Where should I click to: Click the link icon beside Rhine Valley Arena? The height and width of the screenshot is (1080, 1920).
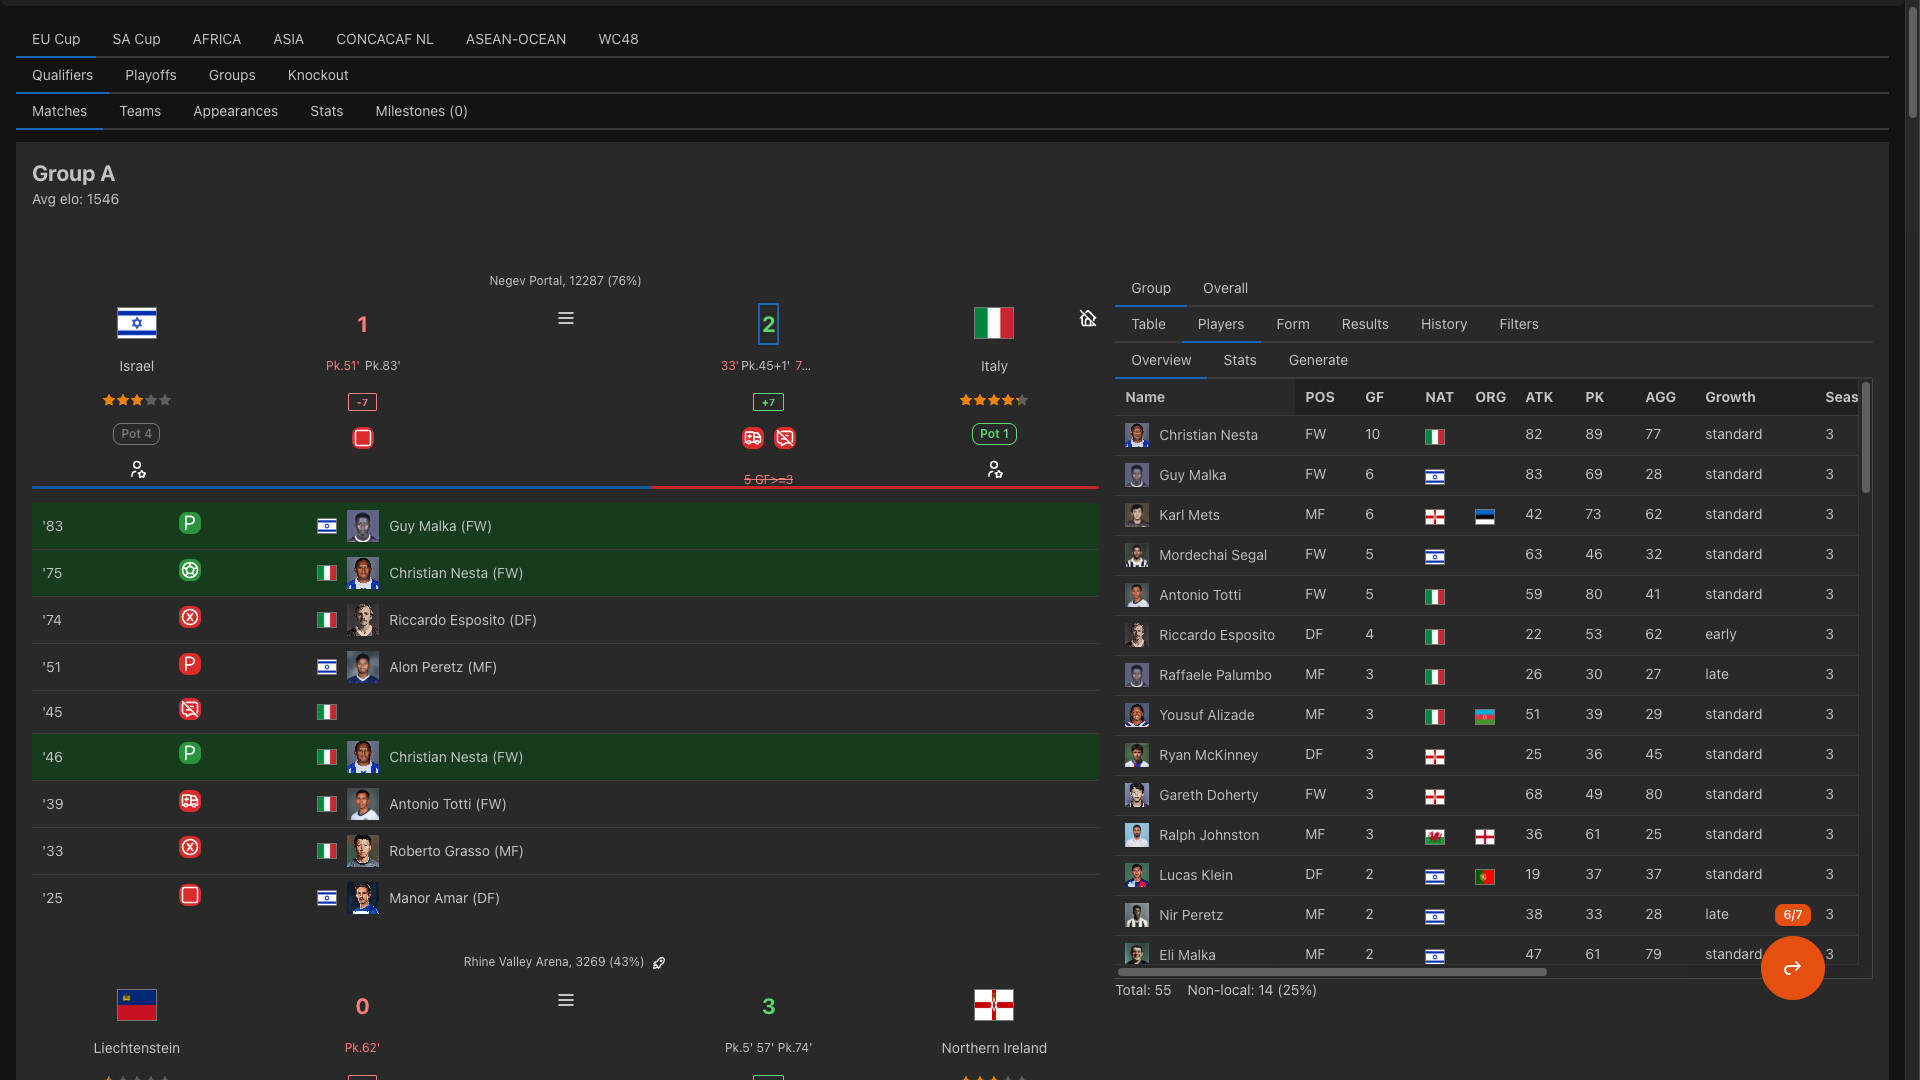[x=659, y=963]
